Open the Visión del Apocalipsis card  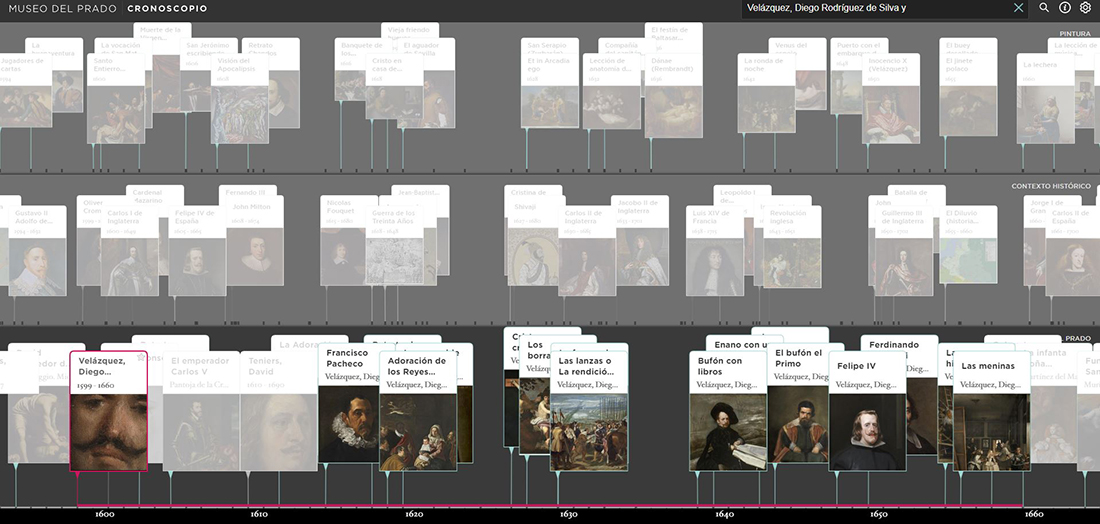pyautogui.click(x=239, y=98)
